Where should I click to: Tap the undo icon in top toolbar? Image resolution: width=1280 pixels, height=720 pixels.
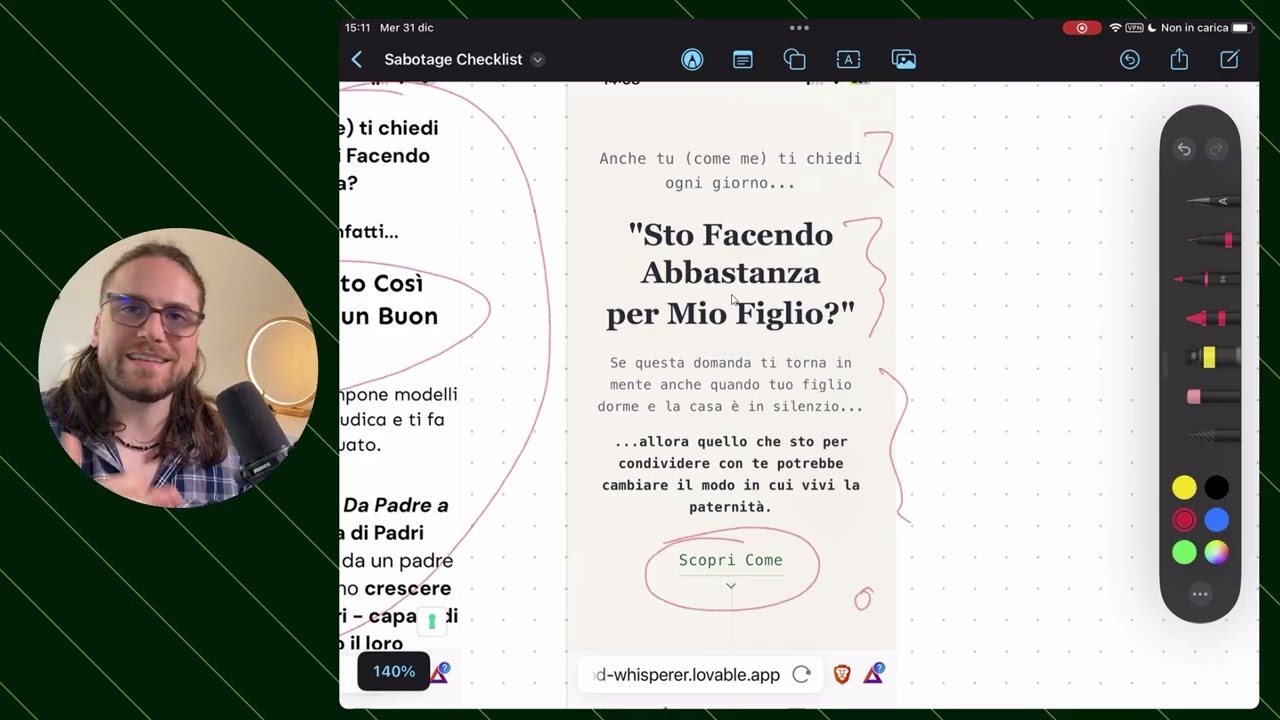click(1130, 60)
